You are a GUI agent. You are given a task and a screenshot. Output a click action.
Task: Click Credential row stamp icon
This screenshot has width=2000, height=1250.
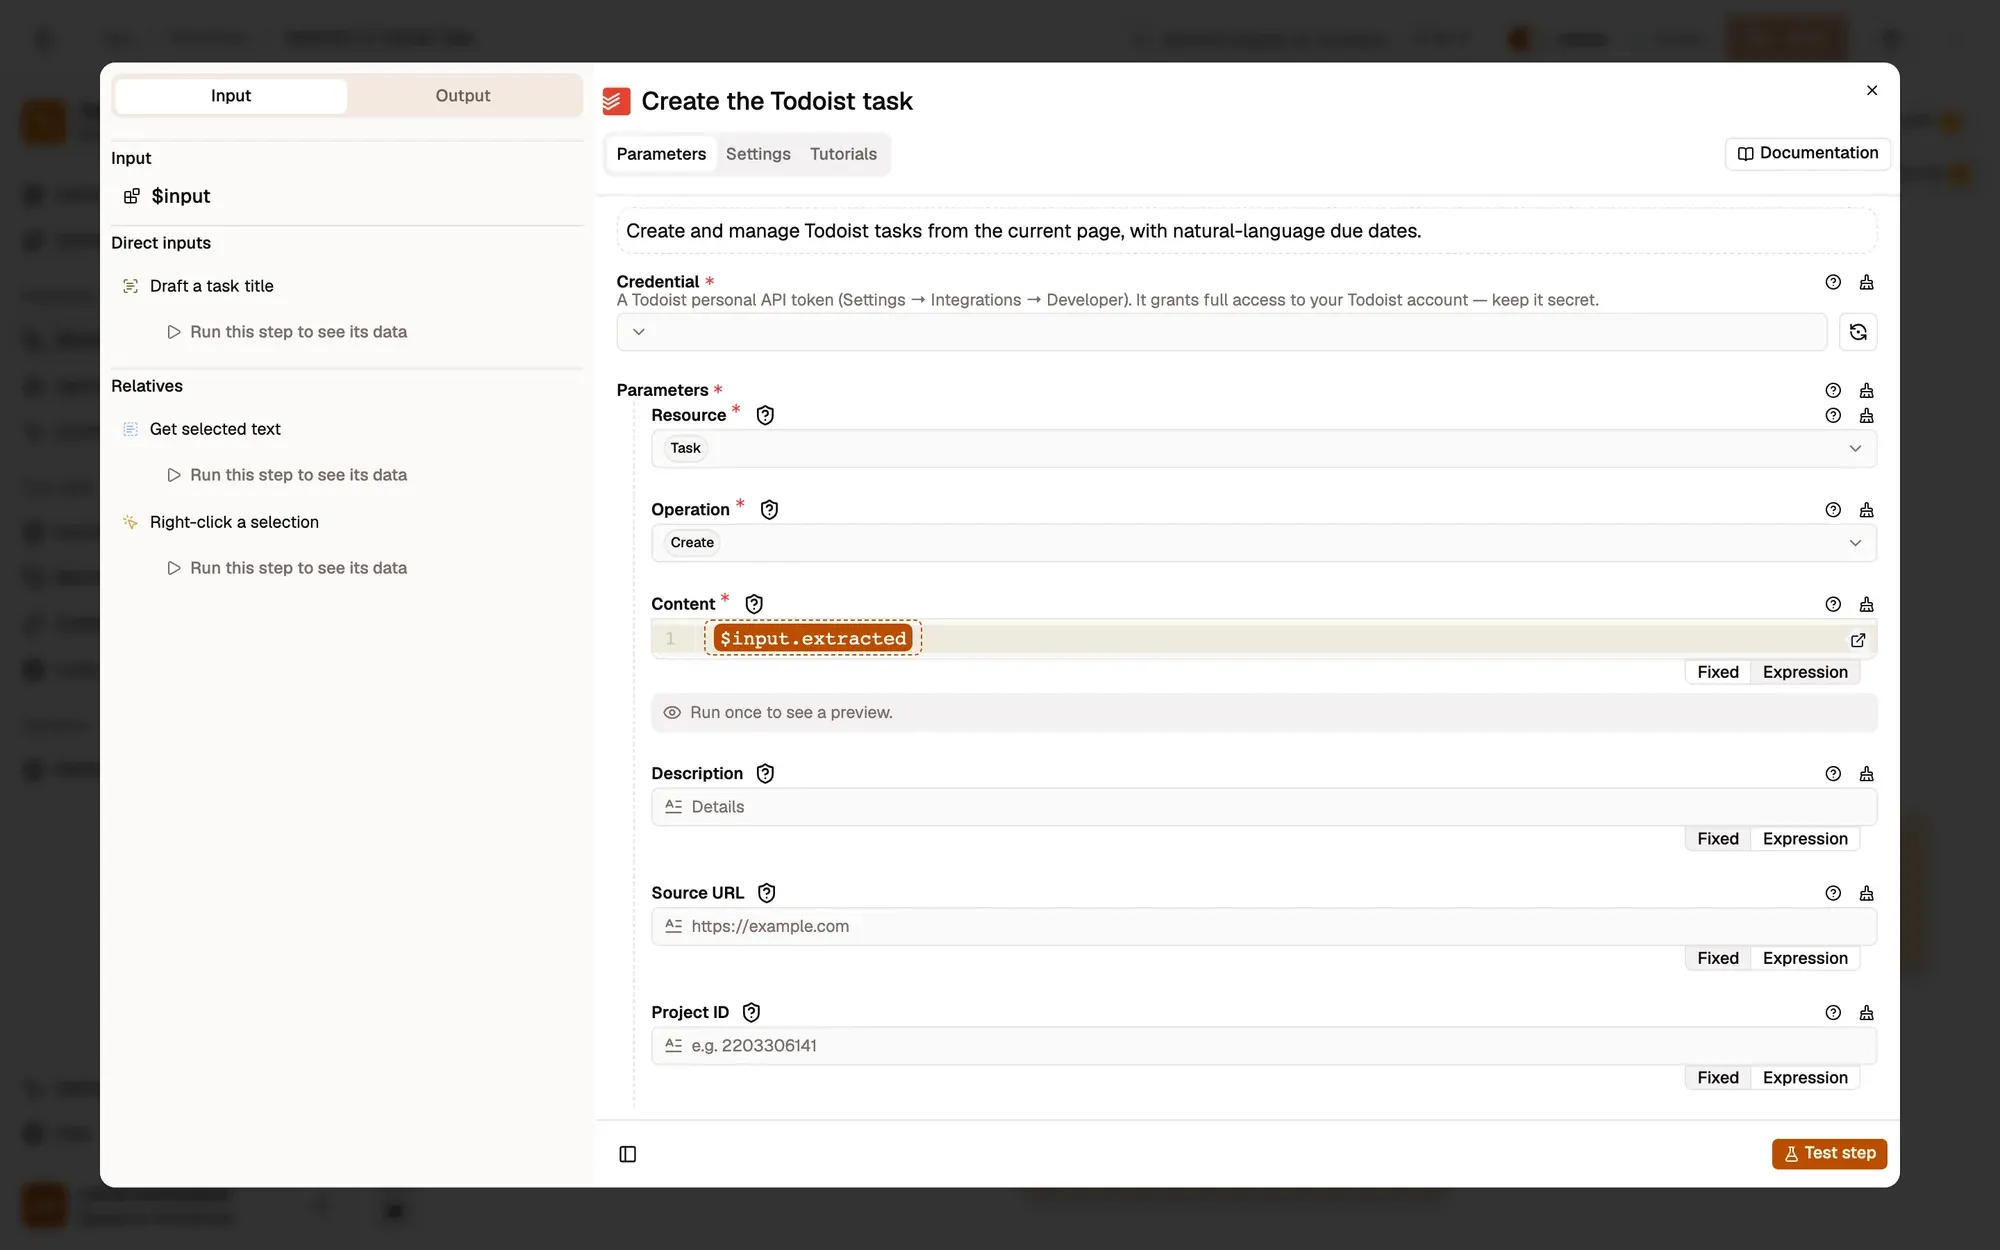[1866, 282]
